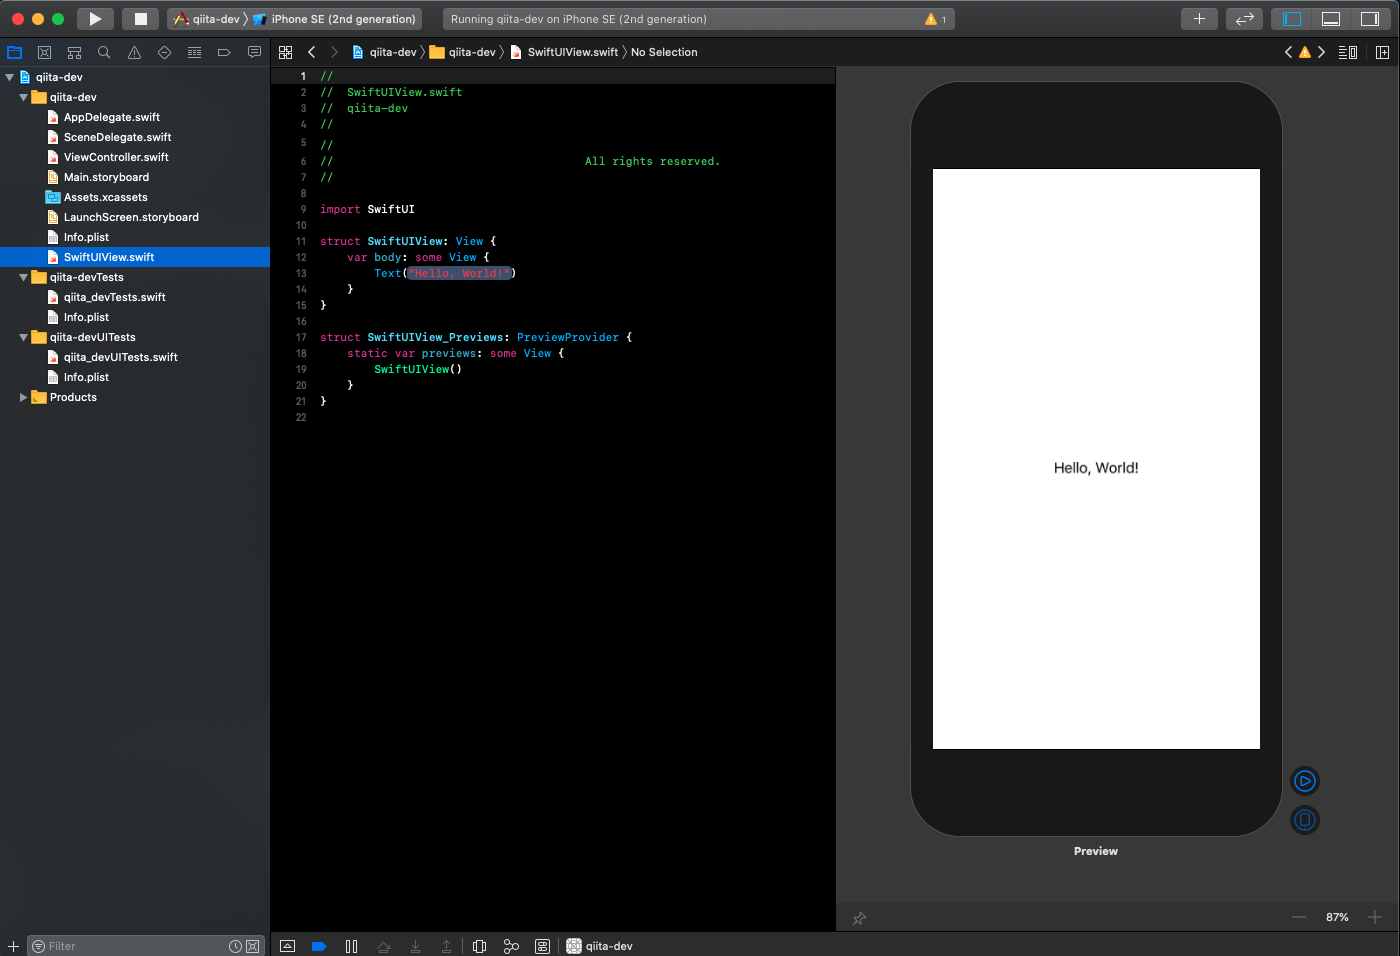Show the Find navigator
Image resolution: width=1400 pixels, height=956 pixels.
104,52
